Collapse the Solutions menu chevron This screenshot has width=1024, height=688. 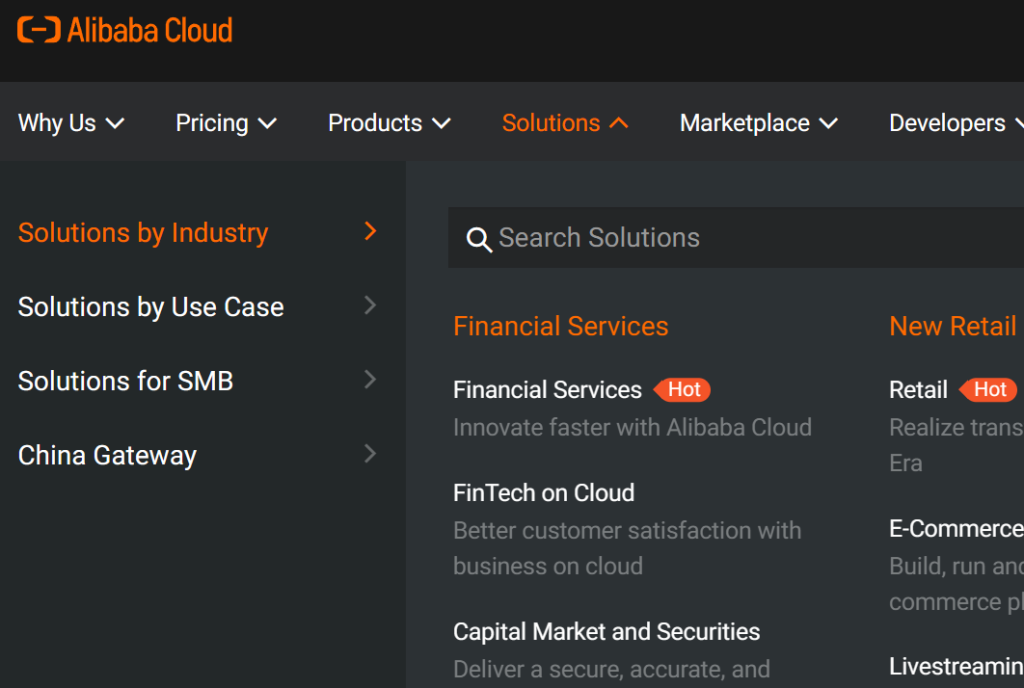[x=618, y=123]
